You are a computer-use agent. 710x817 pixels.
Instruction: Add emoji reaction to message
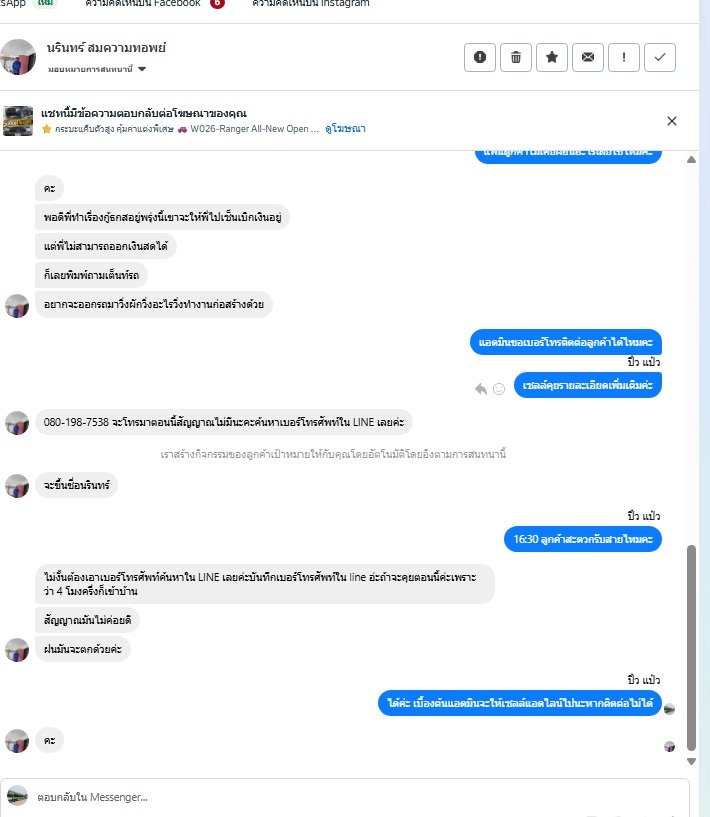tap(499, 389)
